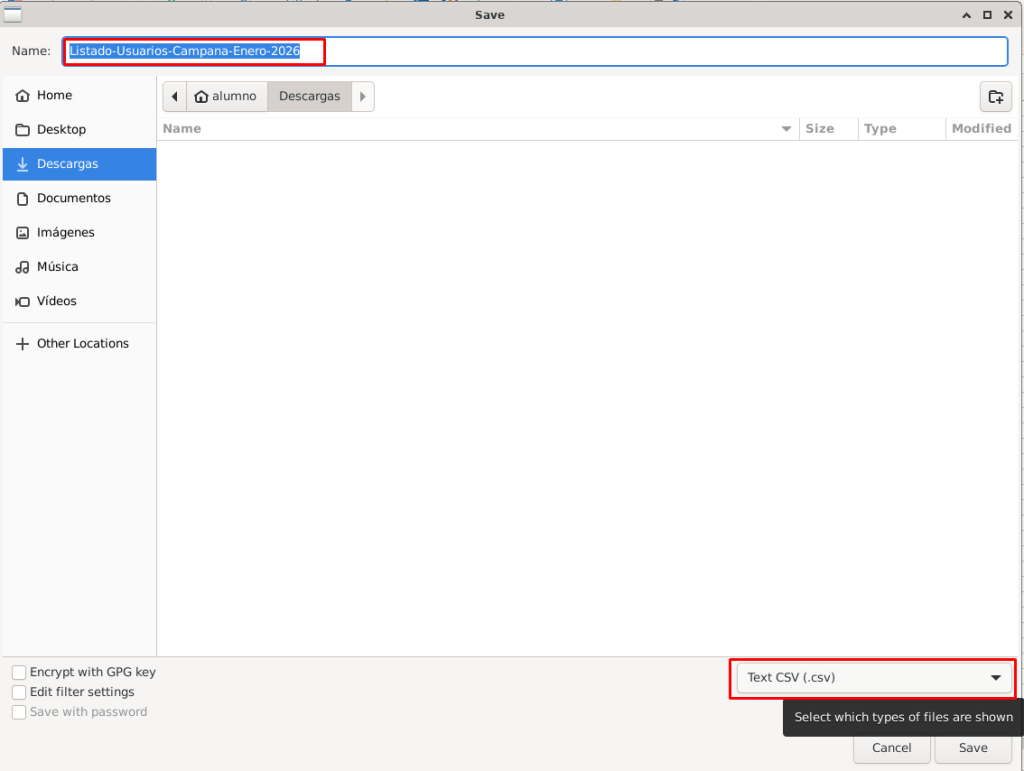Viewport: 1024px width, 771px height.
Task: Click the Música note icon in sidebar
Action: [22, 267]
